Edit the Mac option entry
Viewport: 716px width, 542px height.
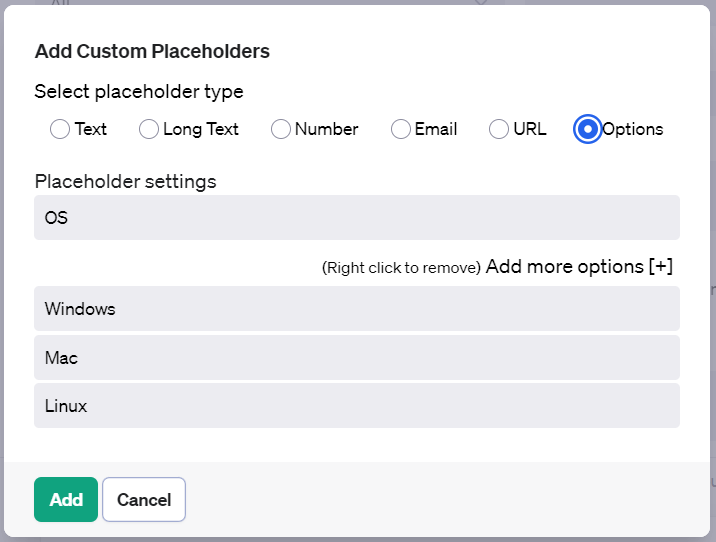[x=357, y=358]
